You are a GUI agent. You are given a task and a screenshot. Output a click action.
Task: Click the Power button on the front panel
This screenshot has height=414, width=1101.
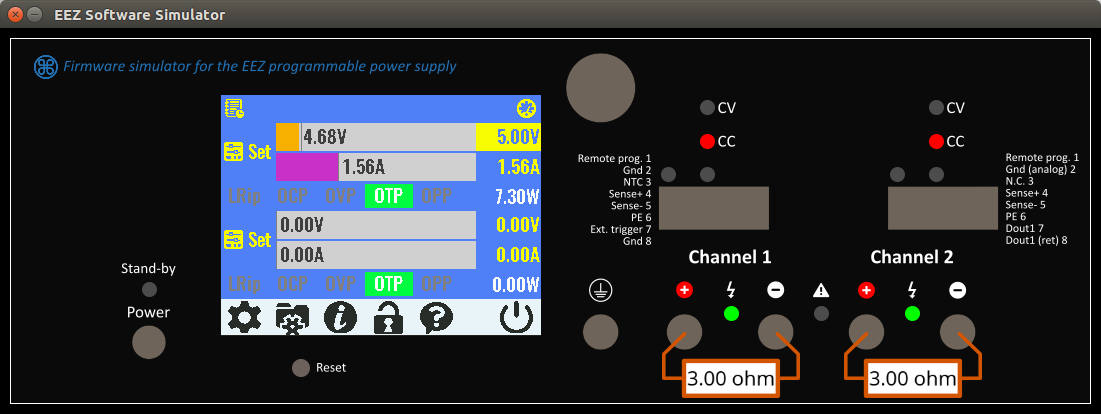click(x=149, y=342)
